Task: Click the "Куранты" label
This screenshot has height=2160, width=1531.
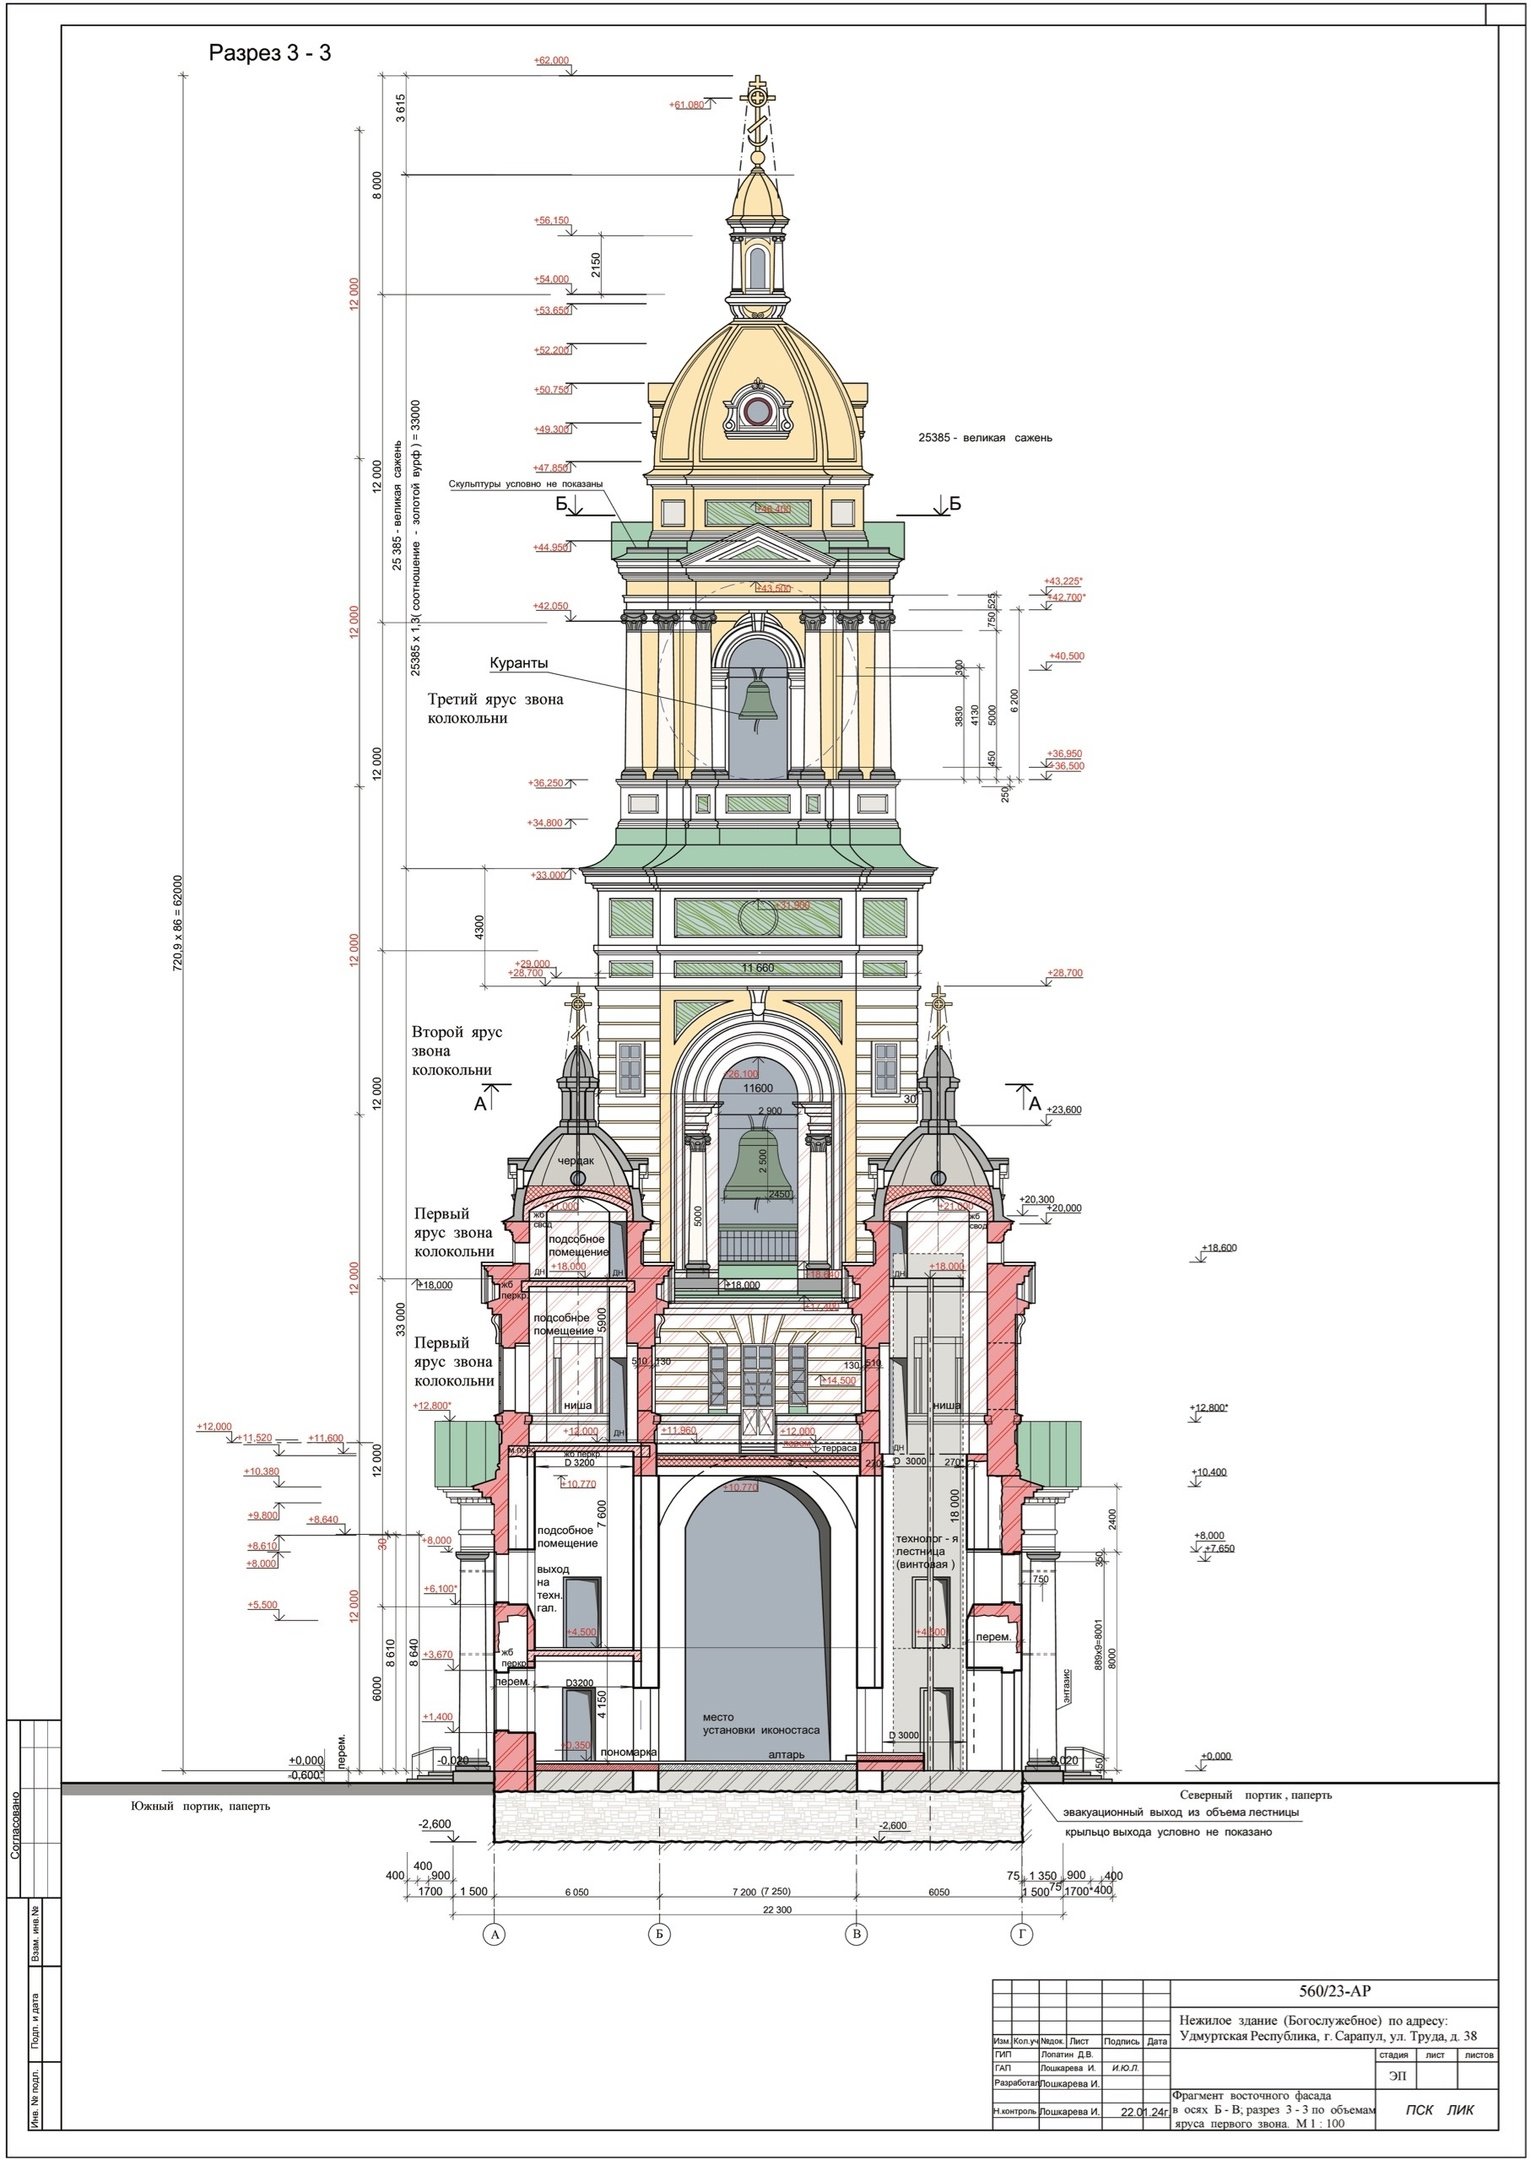Action: point(519,662)
